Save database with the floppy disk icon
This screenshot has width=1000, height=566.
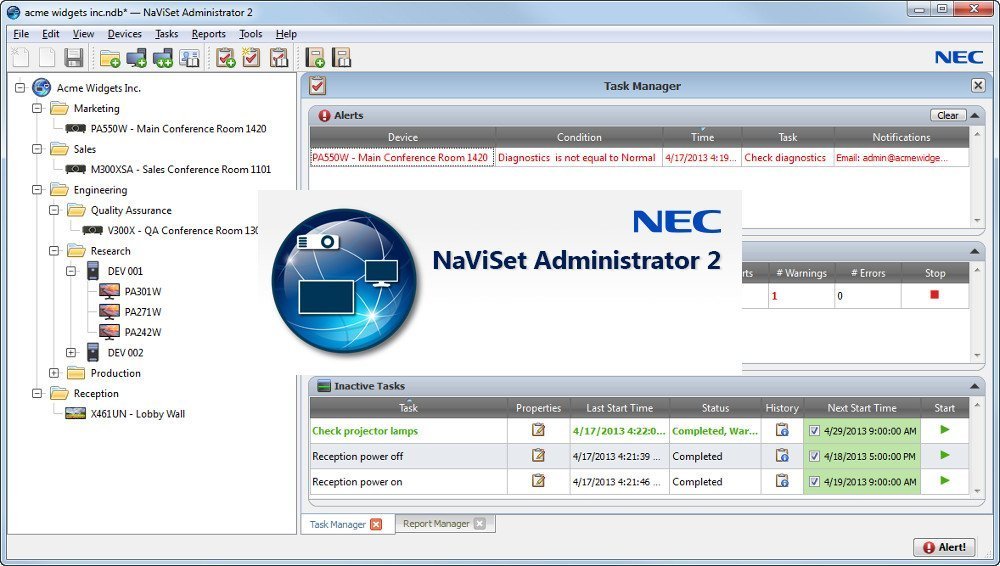(74, 57)
